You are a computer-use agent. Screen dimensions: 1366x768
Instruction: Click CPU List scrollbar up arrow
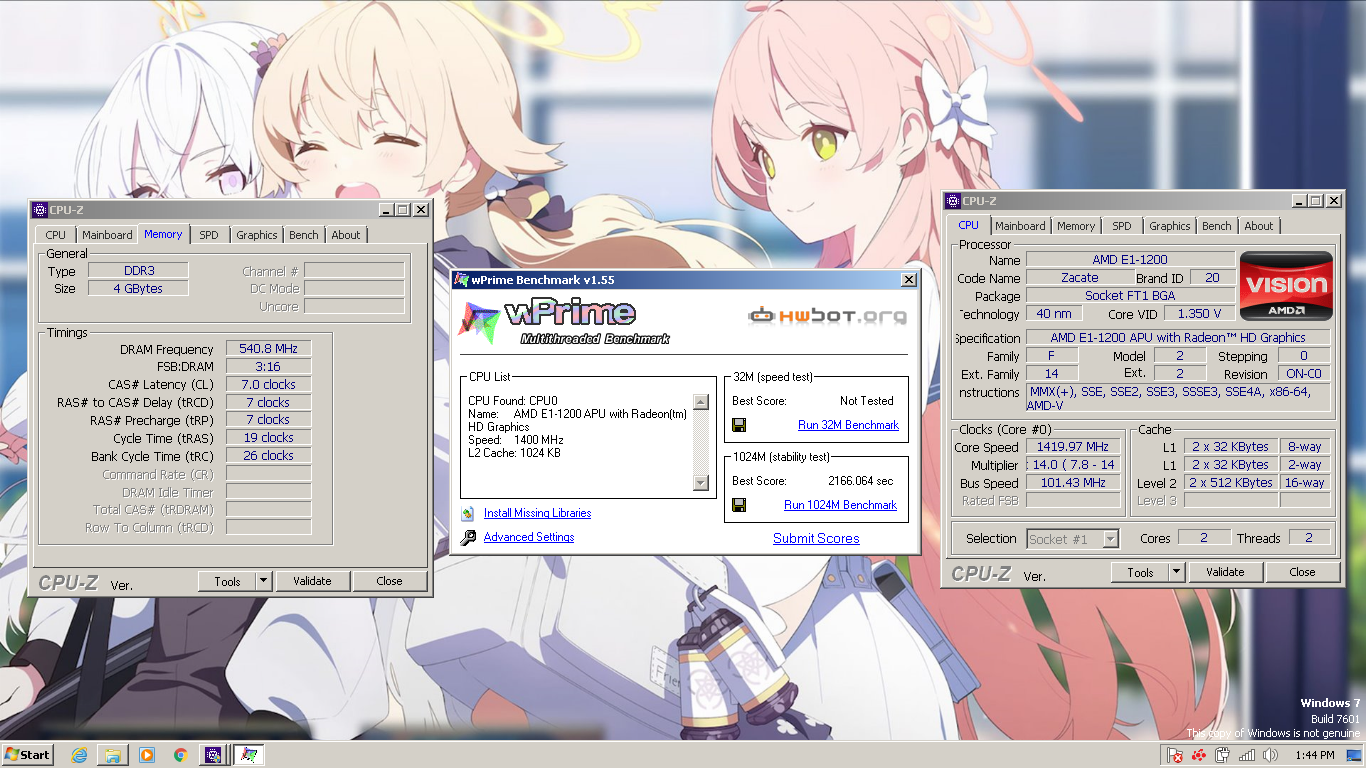[x=701, y=403]
